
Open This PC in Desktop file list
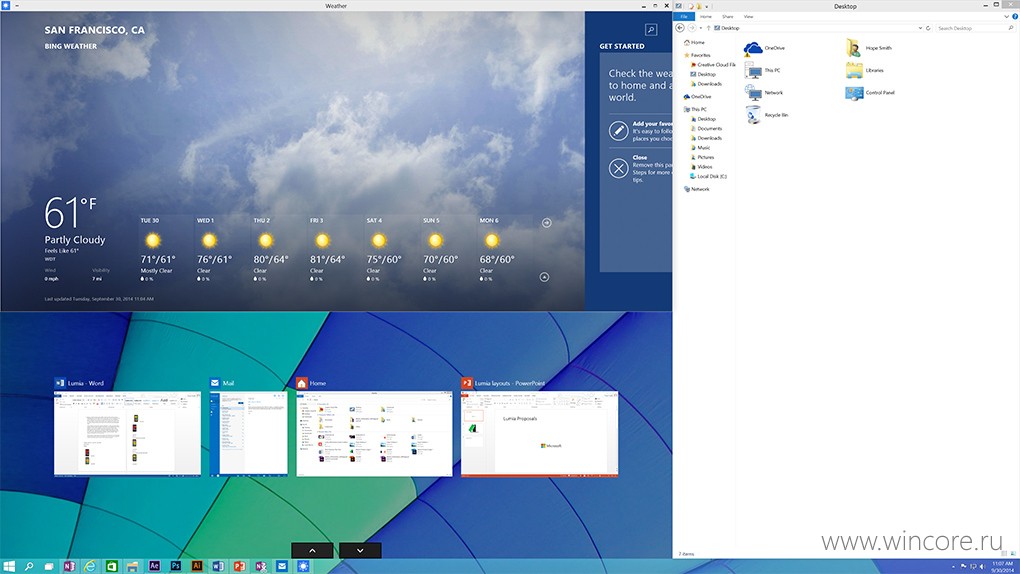coord(762,70)
